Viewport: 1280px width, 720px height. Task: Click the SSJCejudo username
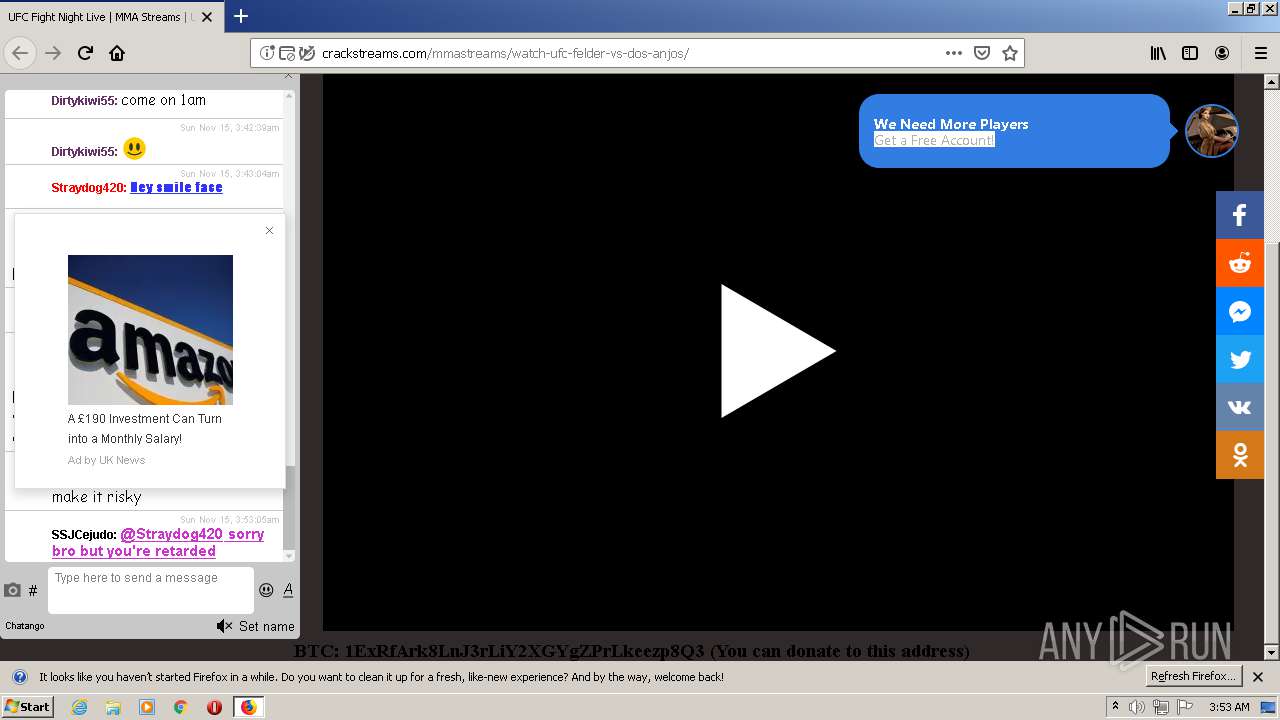84,535
